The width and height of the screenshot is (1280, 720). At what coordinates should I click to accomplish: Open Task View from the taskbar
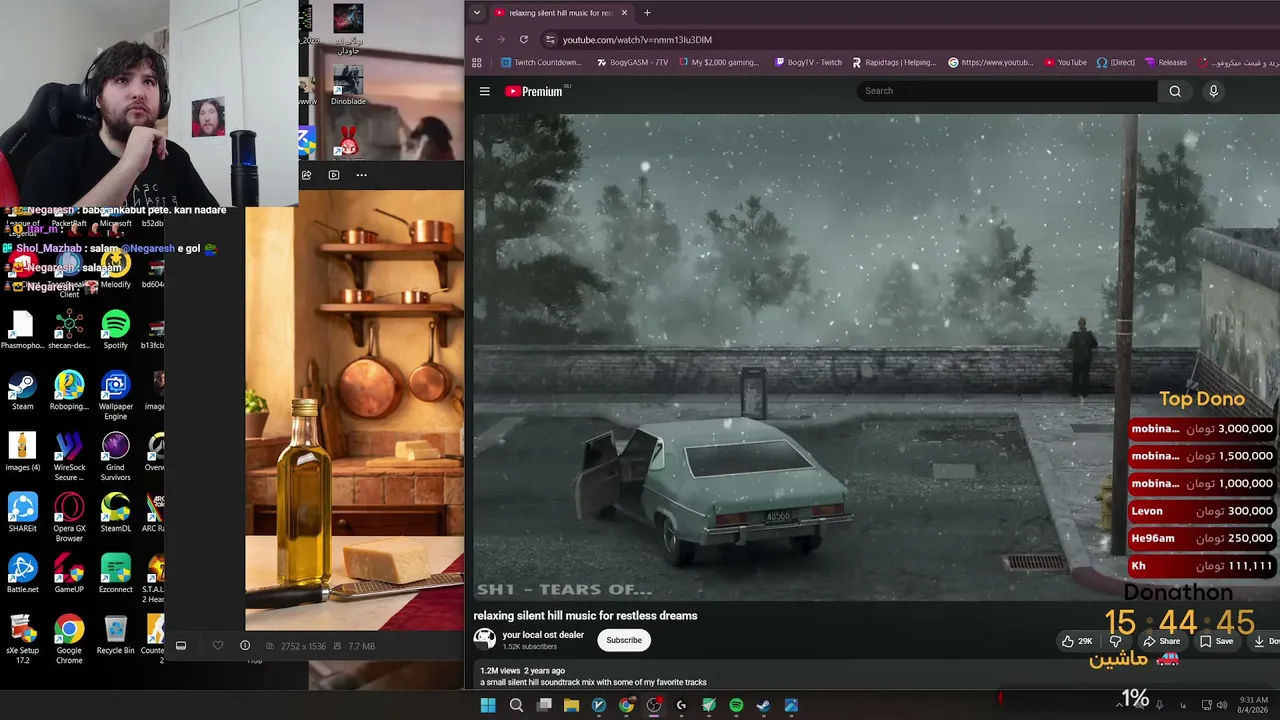tap(544, 705)
